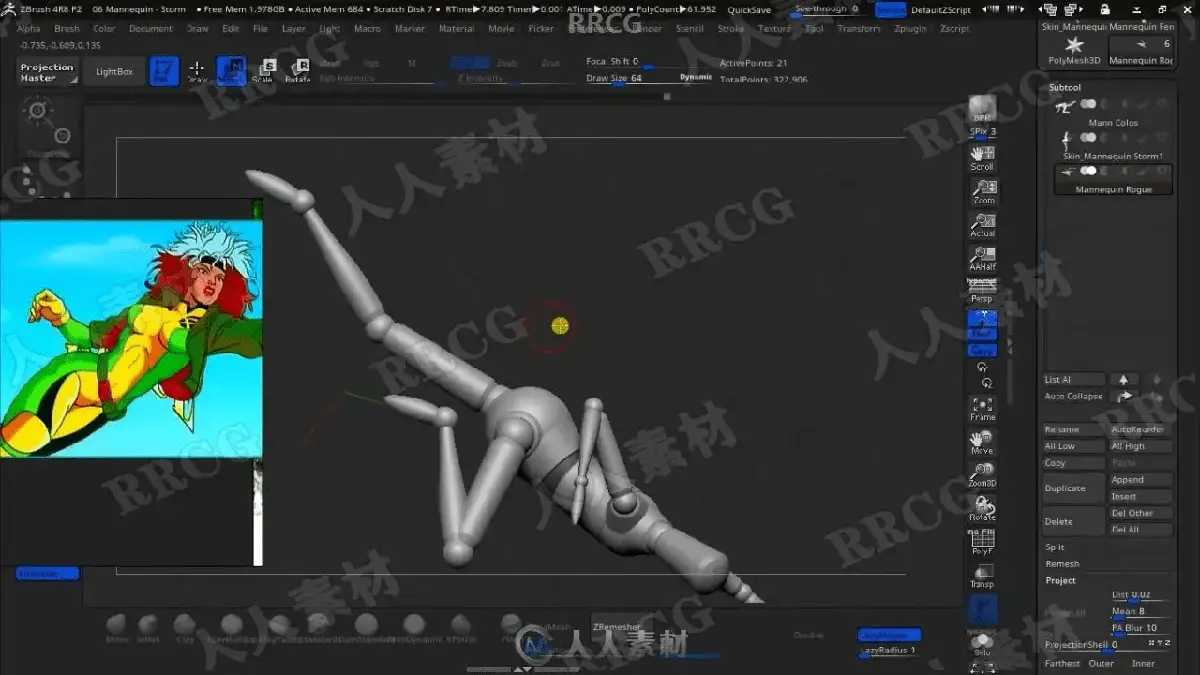Click the Move hand icon in right shelf
1200x675 pixels.
(982, 442)
